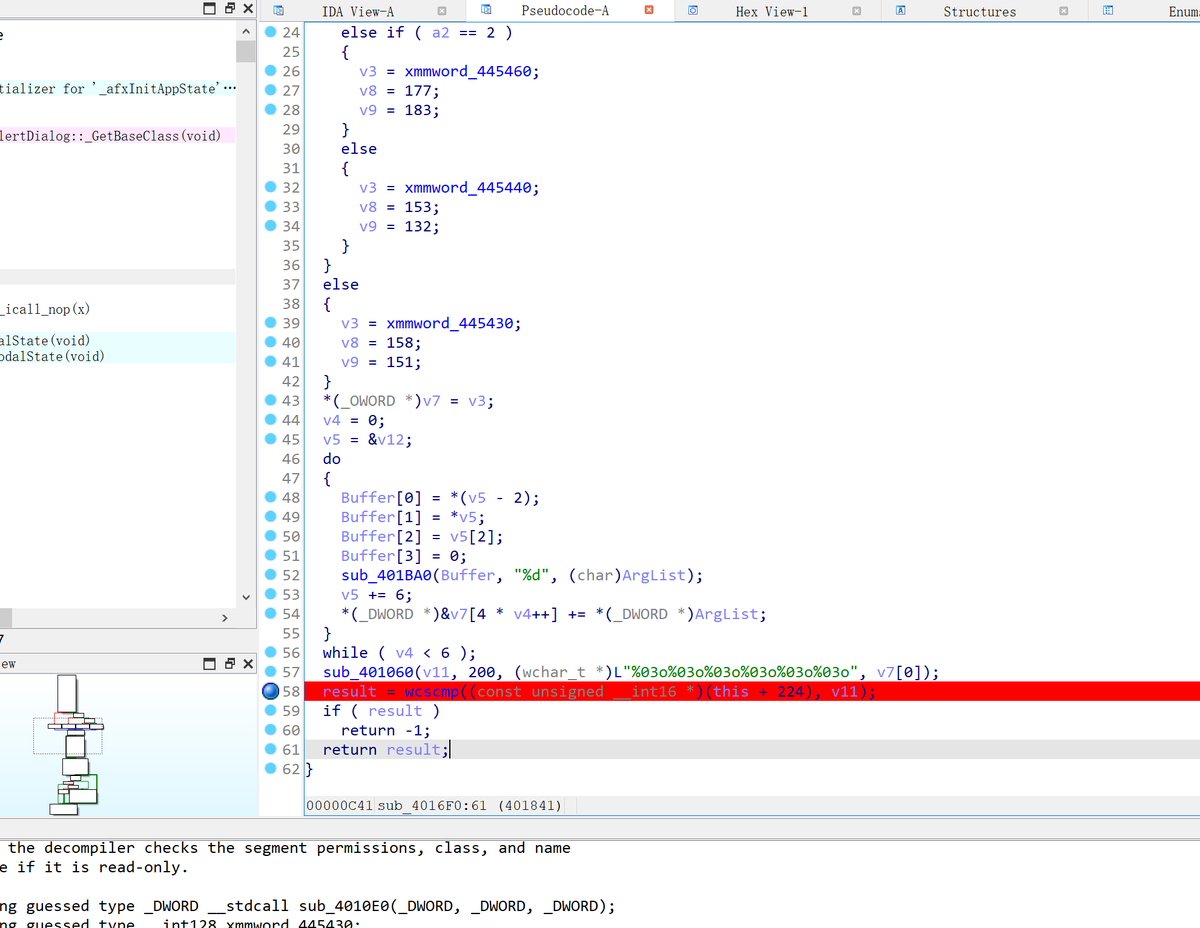The width and height of the screenshot is (1200, 928).
Task: Click the sub_401060 call on line 57
Action: (x=369, y=672)
